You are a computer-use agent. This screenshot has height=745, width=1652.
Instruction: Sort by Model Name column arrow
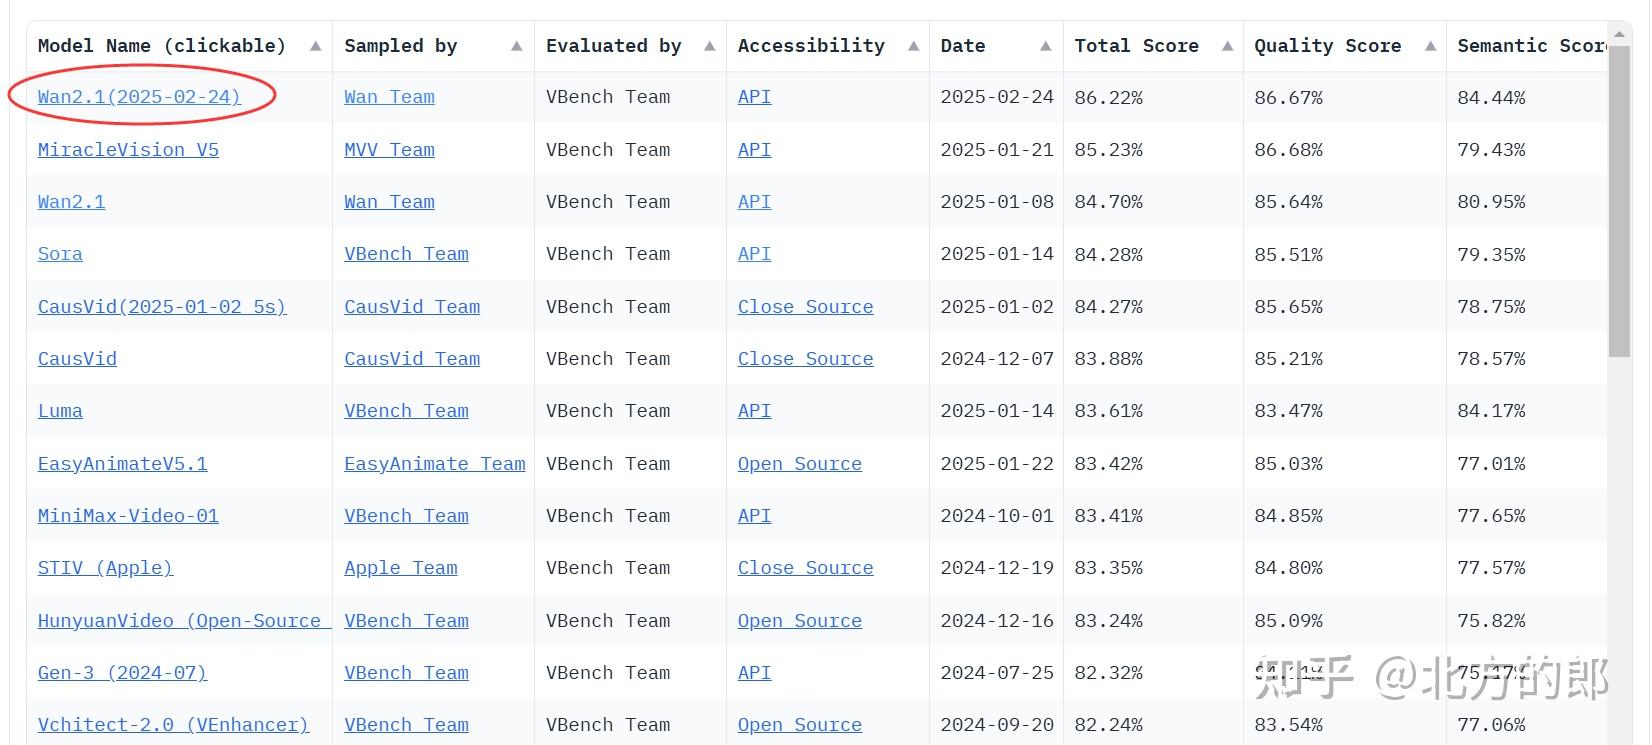coord(316,46)
